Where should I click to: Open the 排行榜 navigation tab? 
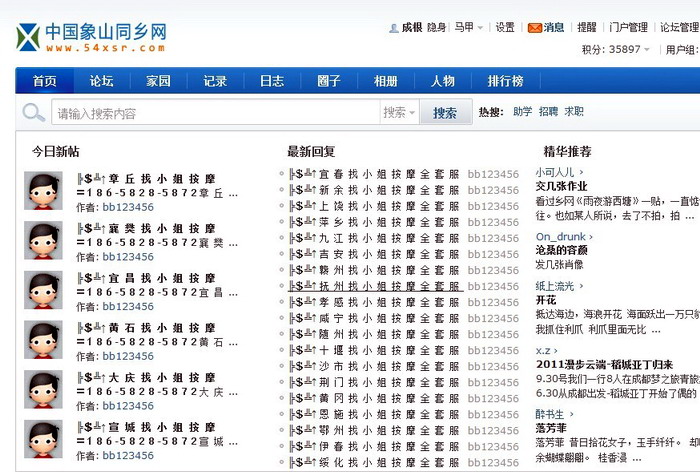505,81
